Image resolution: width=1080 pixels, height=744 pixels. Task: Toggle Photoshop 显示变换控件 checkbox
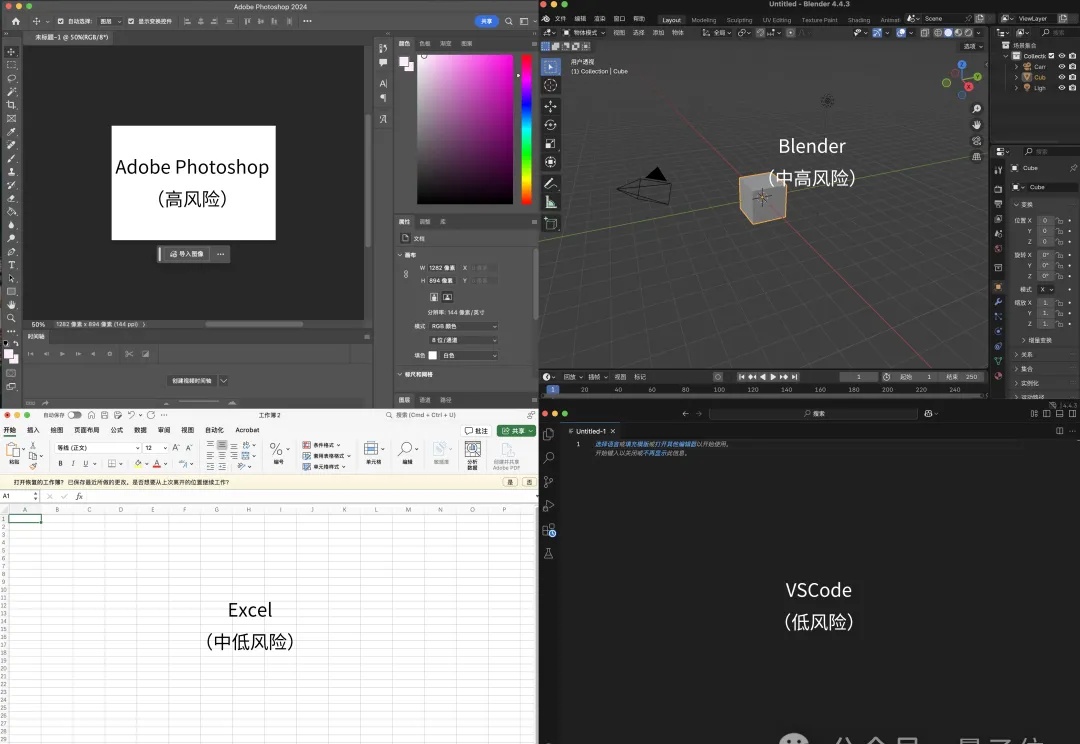pos(131,21)
